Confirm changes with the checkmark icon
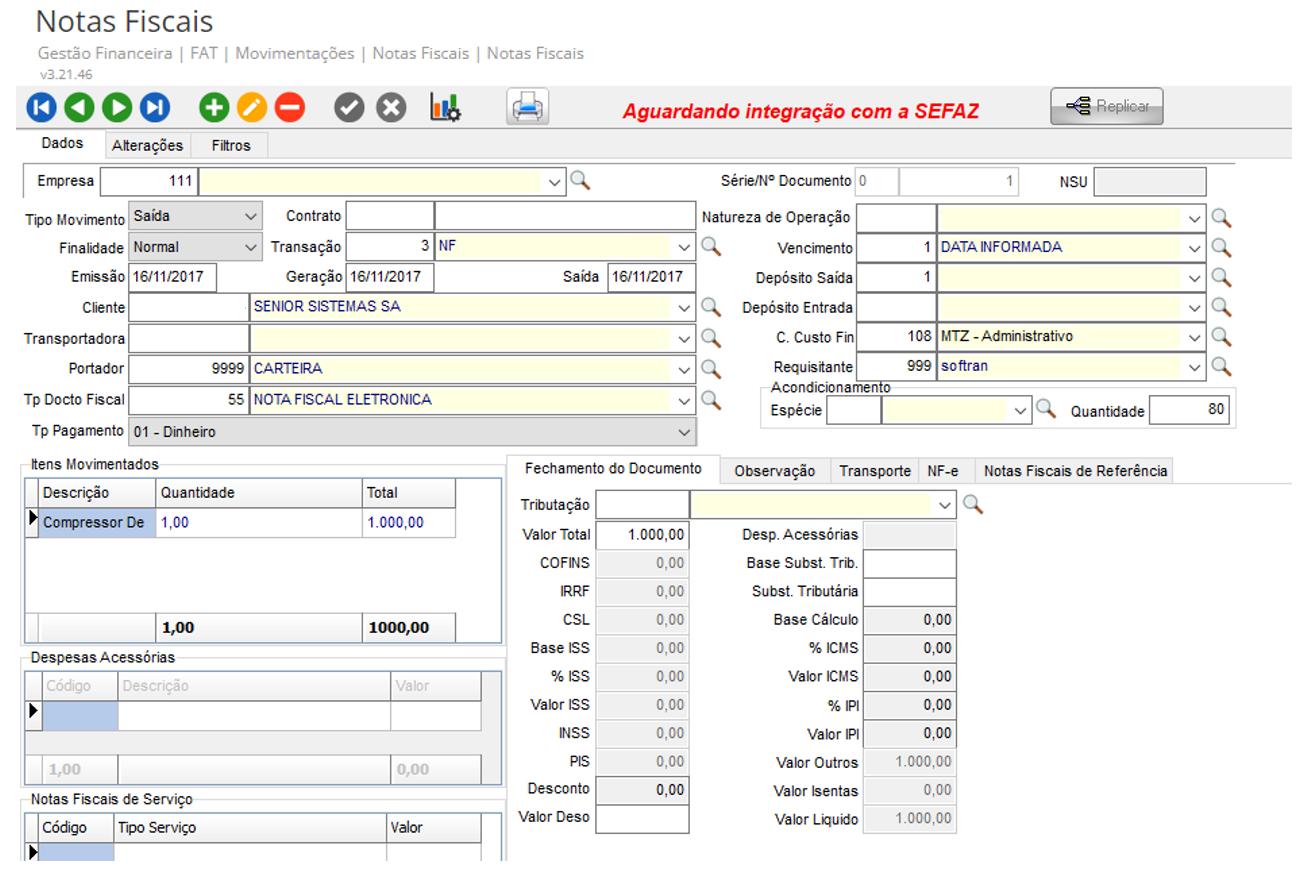This screenshot has height=870, width=1305. [x=349, y=107]
